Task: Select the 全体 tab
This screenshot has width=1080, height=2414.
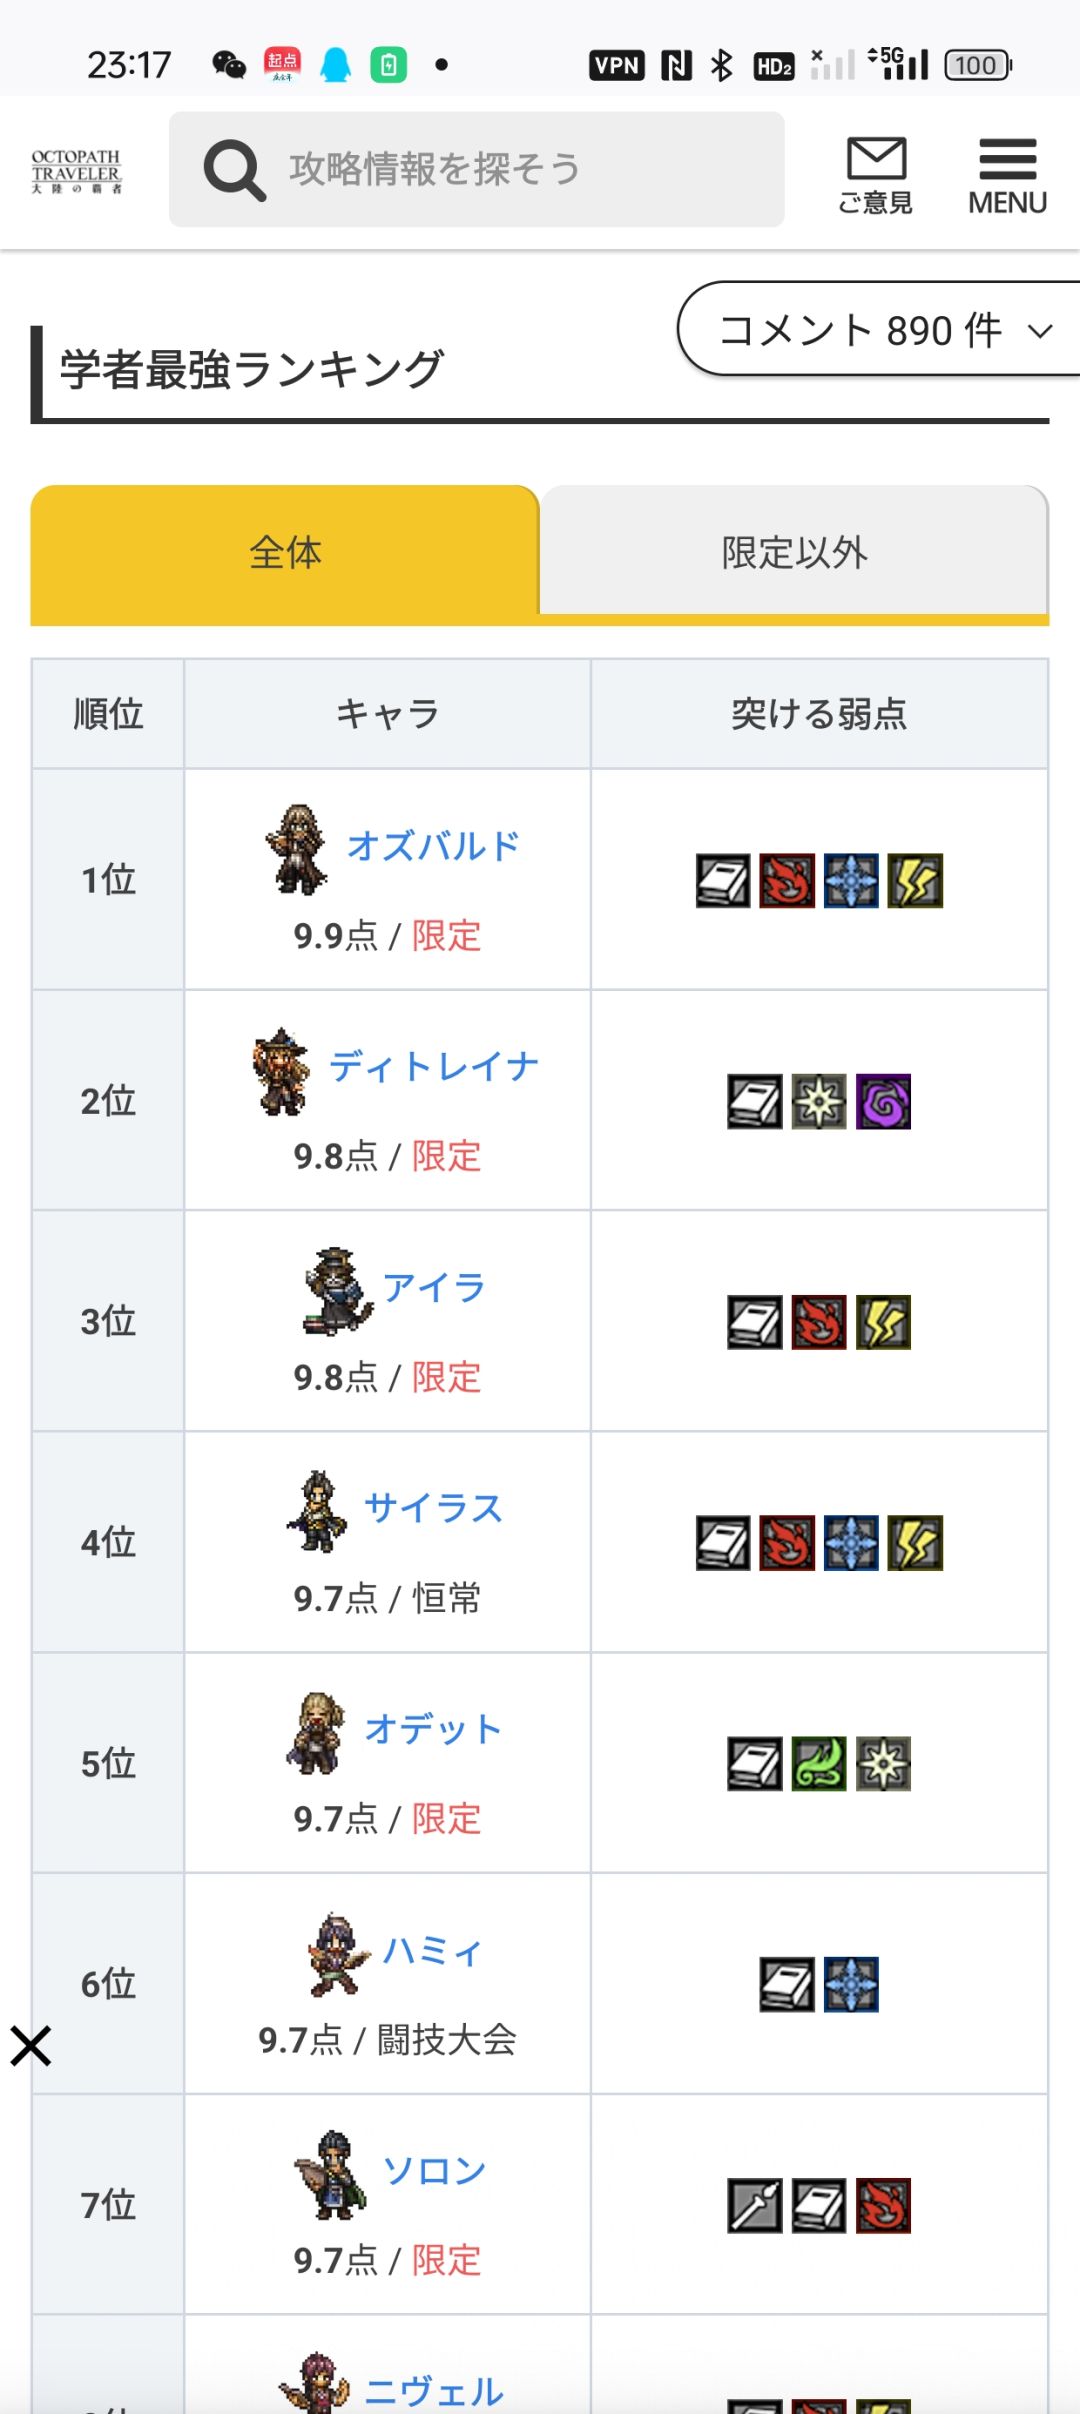Action: pos(285,552)
